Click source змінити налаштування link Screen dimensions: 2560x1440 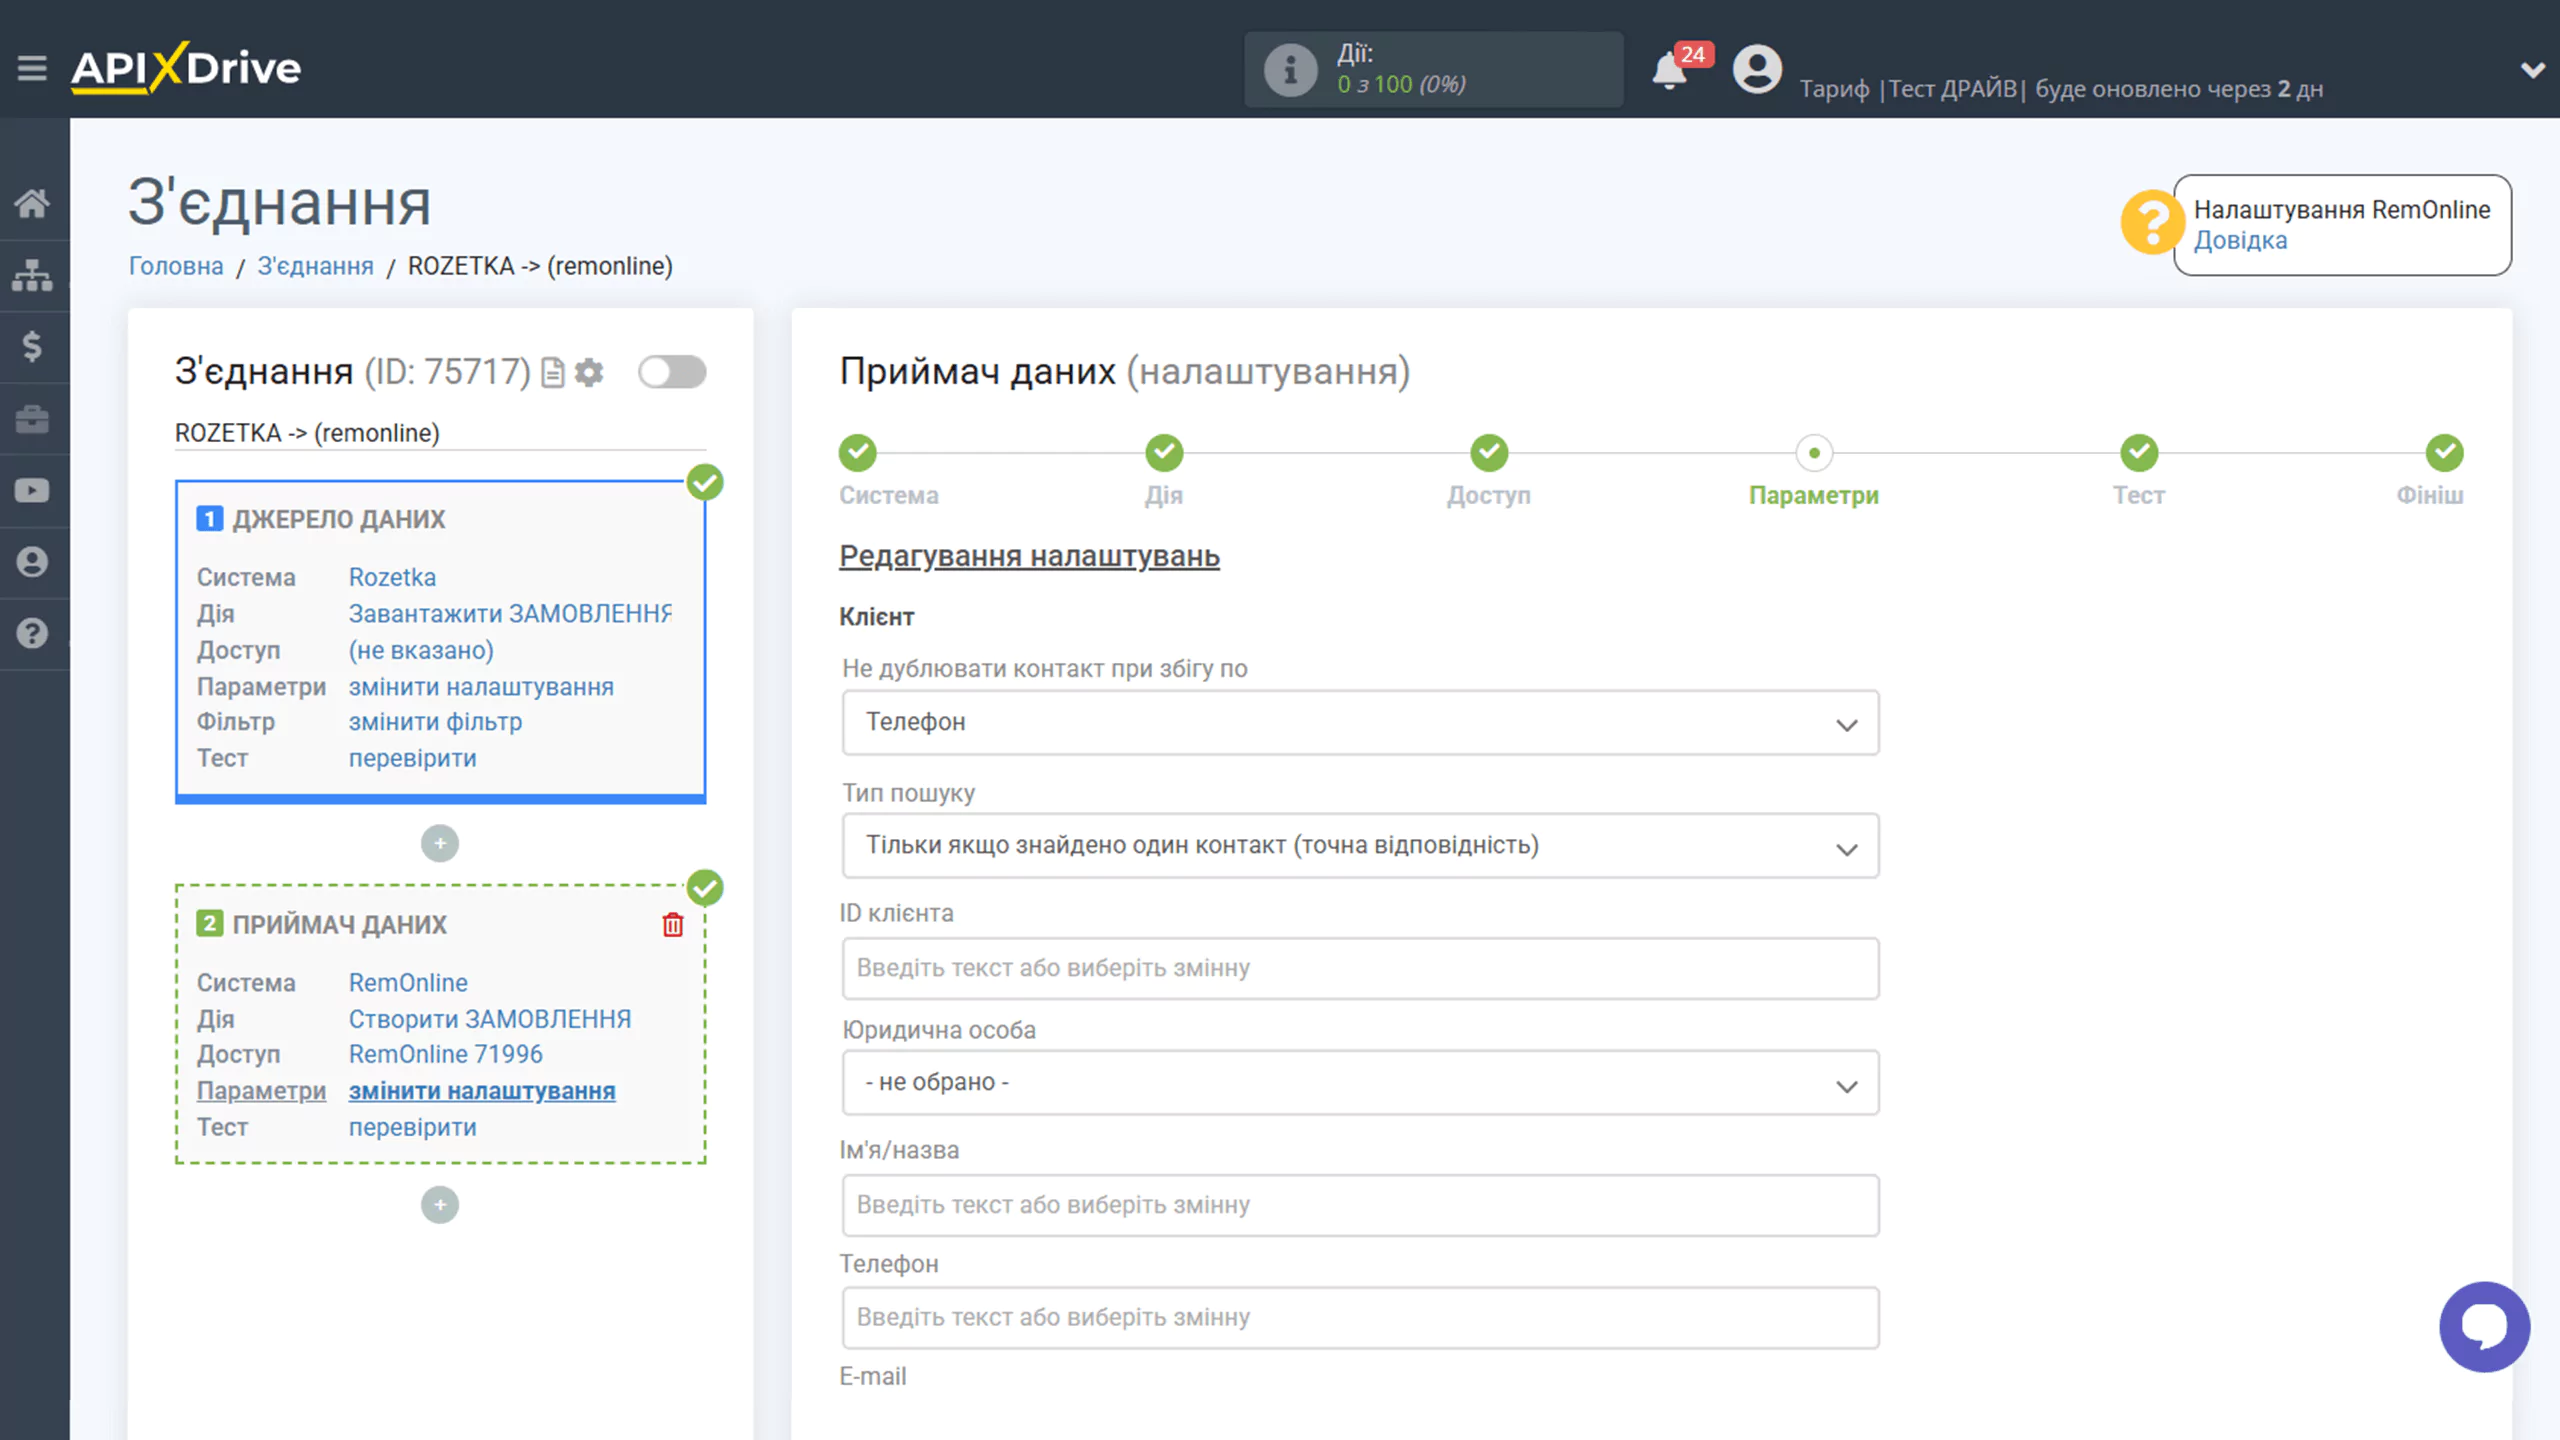[x=481, y=687]
